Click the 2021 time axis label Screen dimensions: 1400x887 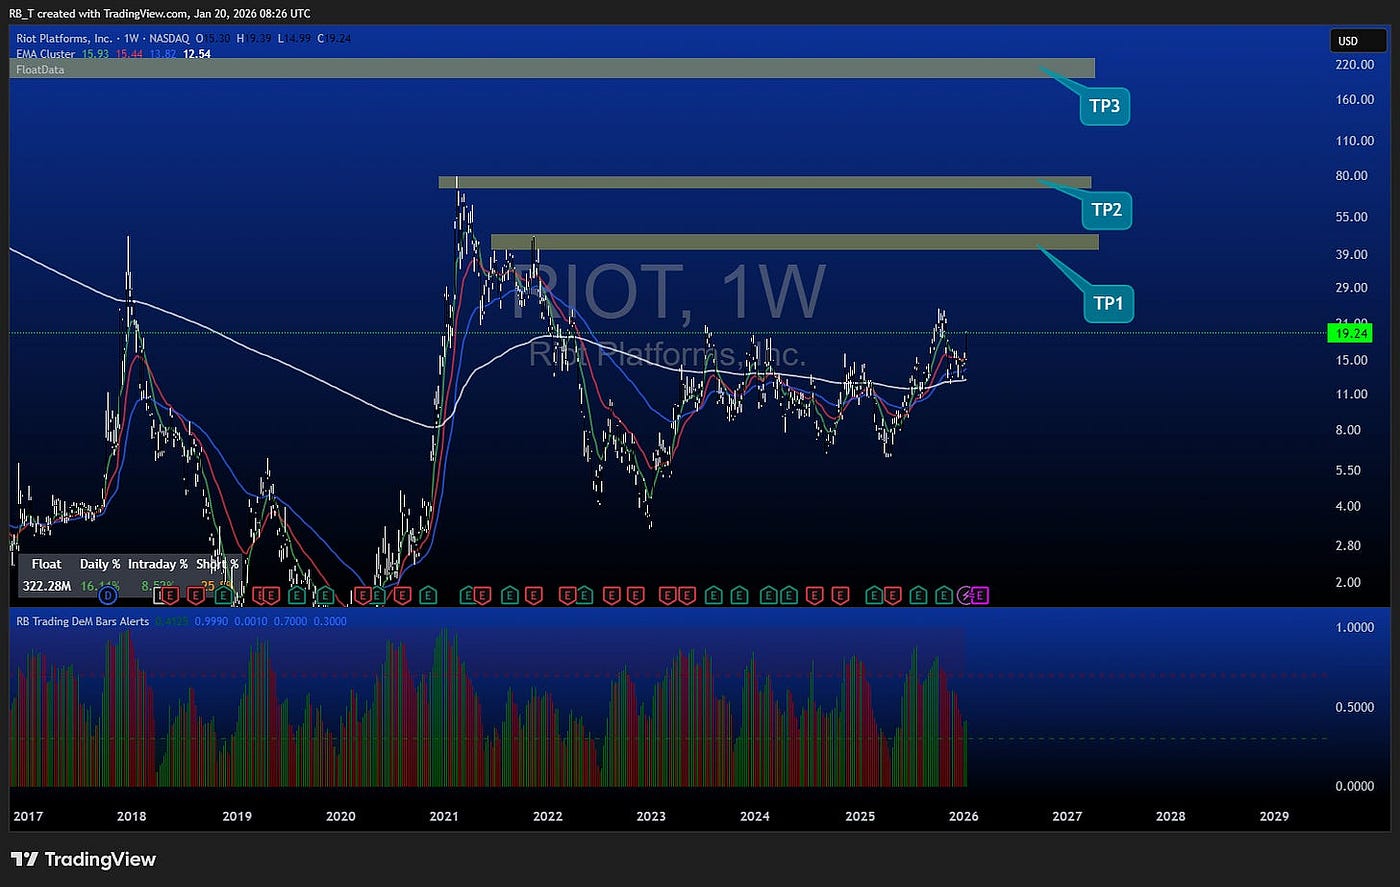tap(444, 817)
